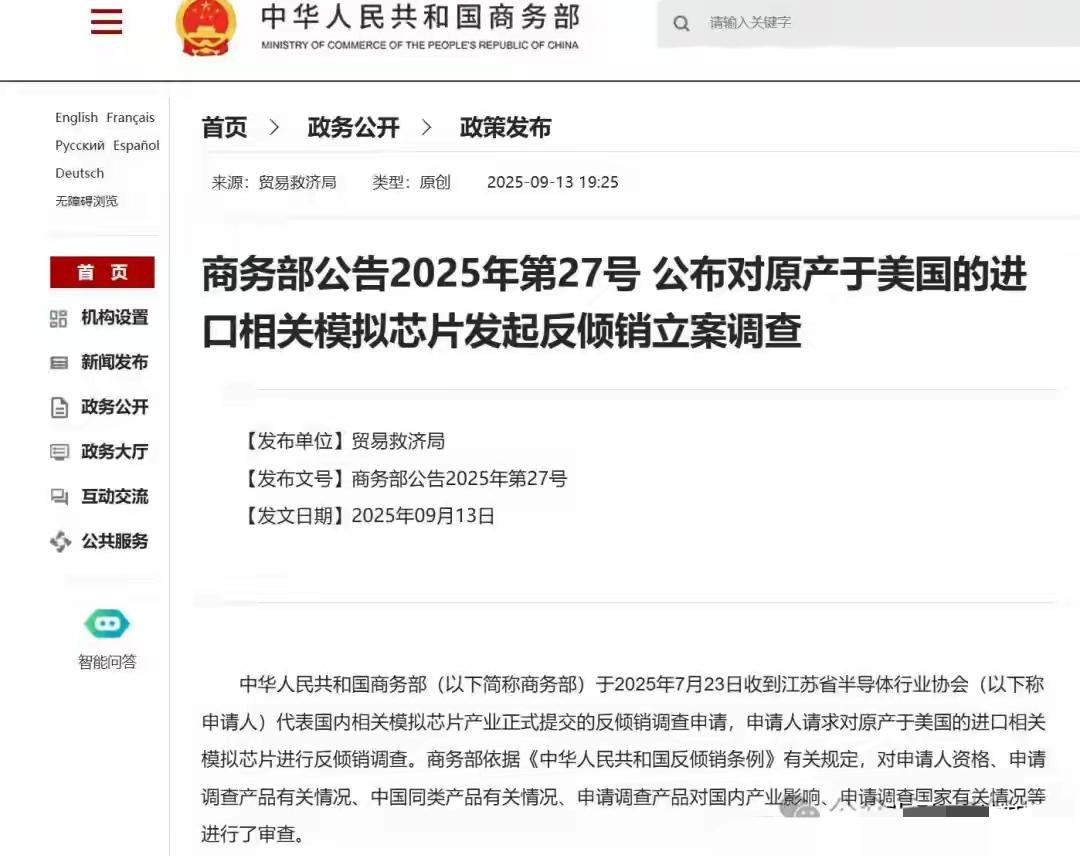Click the 政务公开 document icon
1080x856 pixels.
59,407
